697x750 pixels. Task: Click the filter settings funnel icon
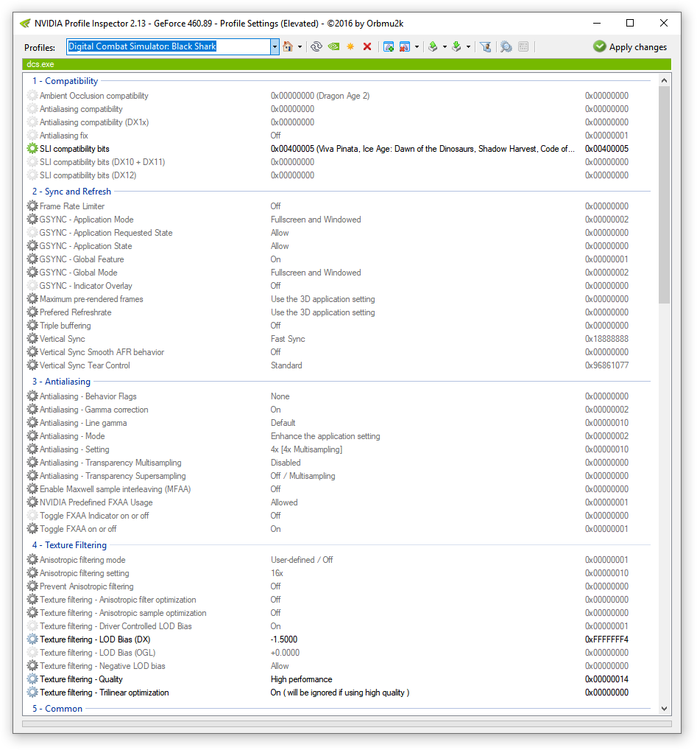pyautogui.click(x=486, y=46)
